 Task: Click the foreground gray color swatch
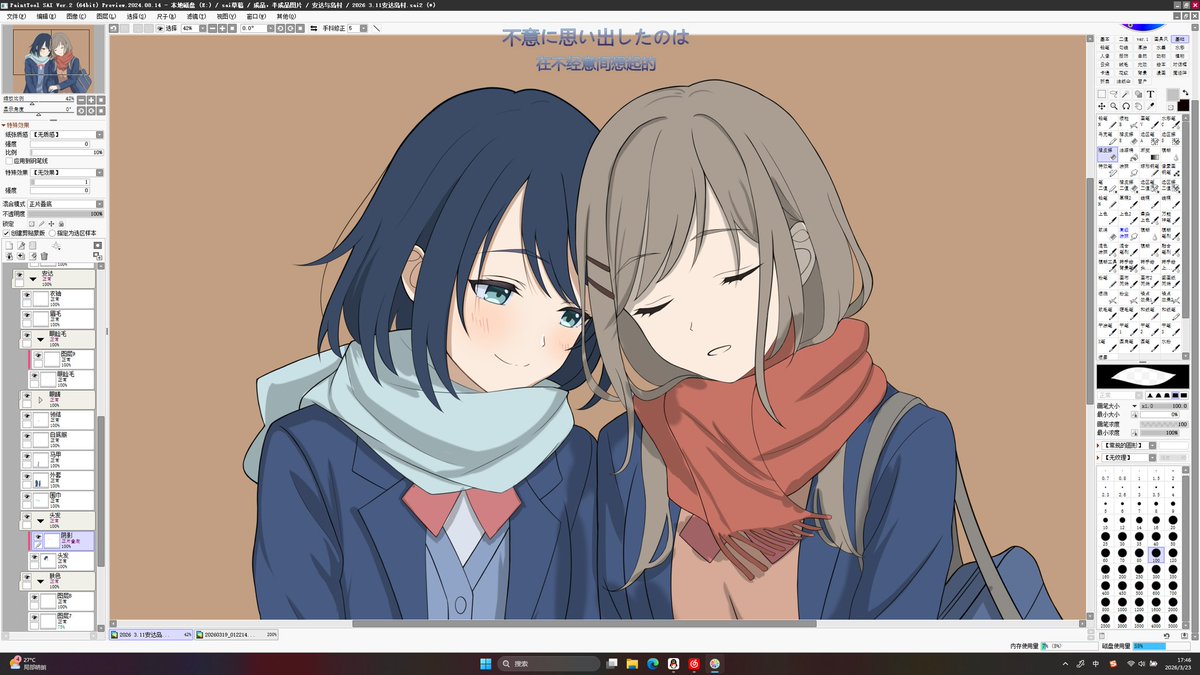pyautogui.click(x=1173, y=94)
